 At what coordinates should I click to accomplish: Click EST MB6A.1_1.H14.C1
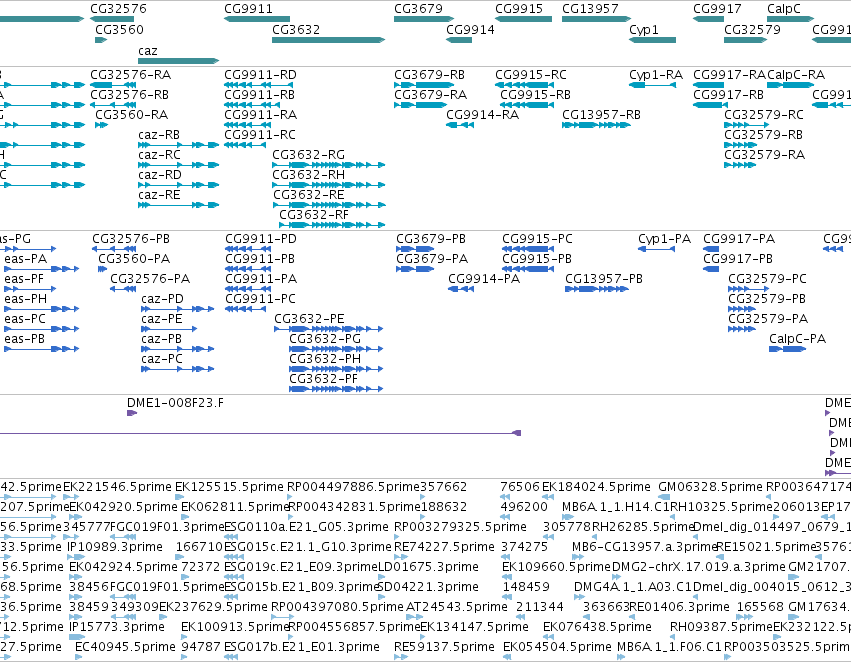pyautogui.click(x=616, y=507)
